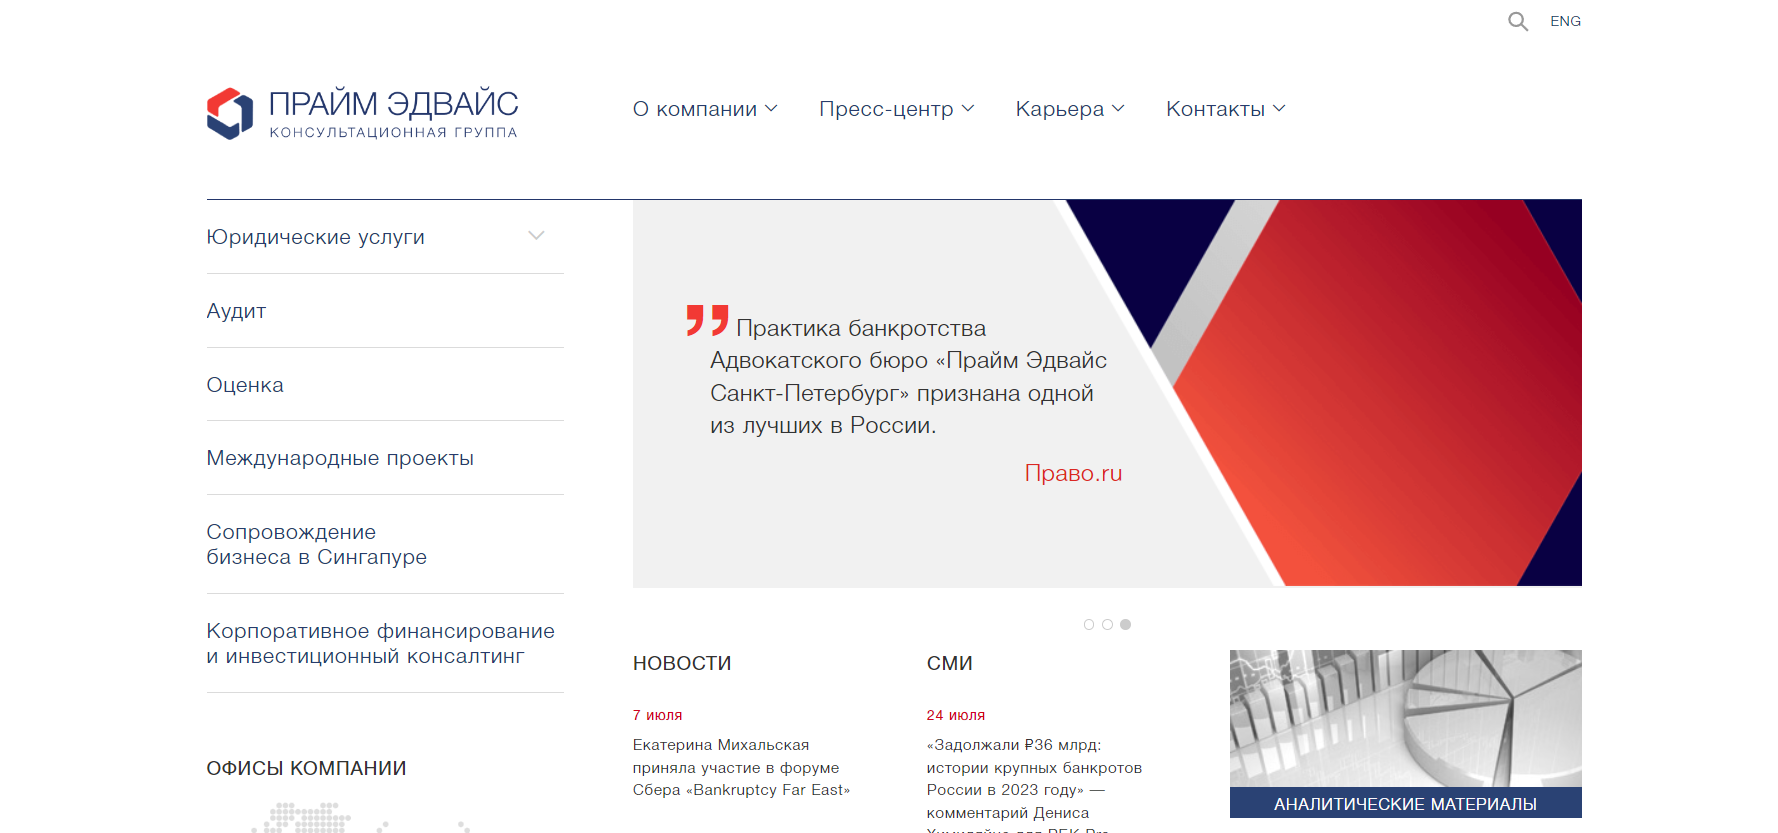Viewport: 1778px width, 833px height.
Task: Open the analytics chart thumbnail image
Action: tap(1405, 718)
